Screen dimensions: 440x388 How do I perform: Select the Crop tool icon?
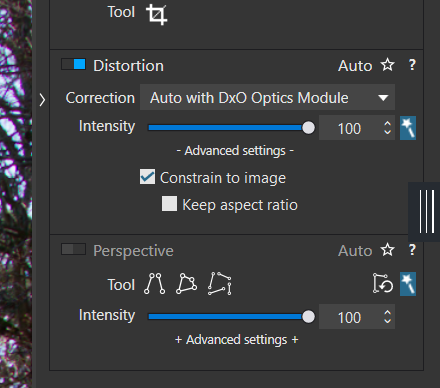[157, 14]
